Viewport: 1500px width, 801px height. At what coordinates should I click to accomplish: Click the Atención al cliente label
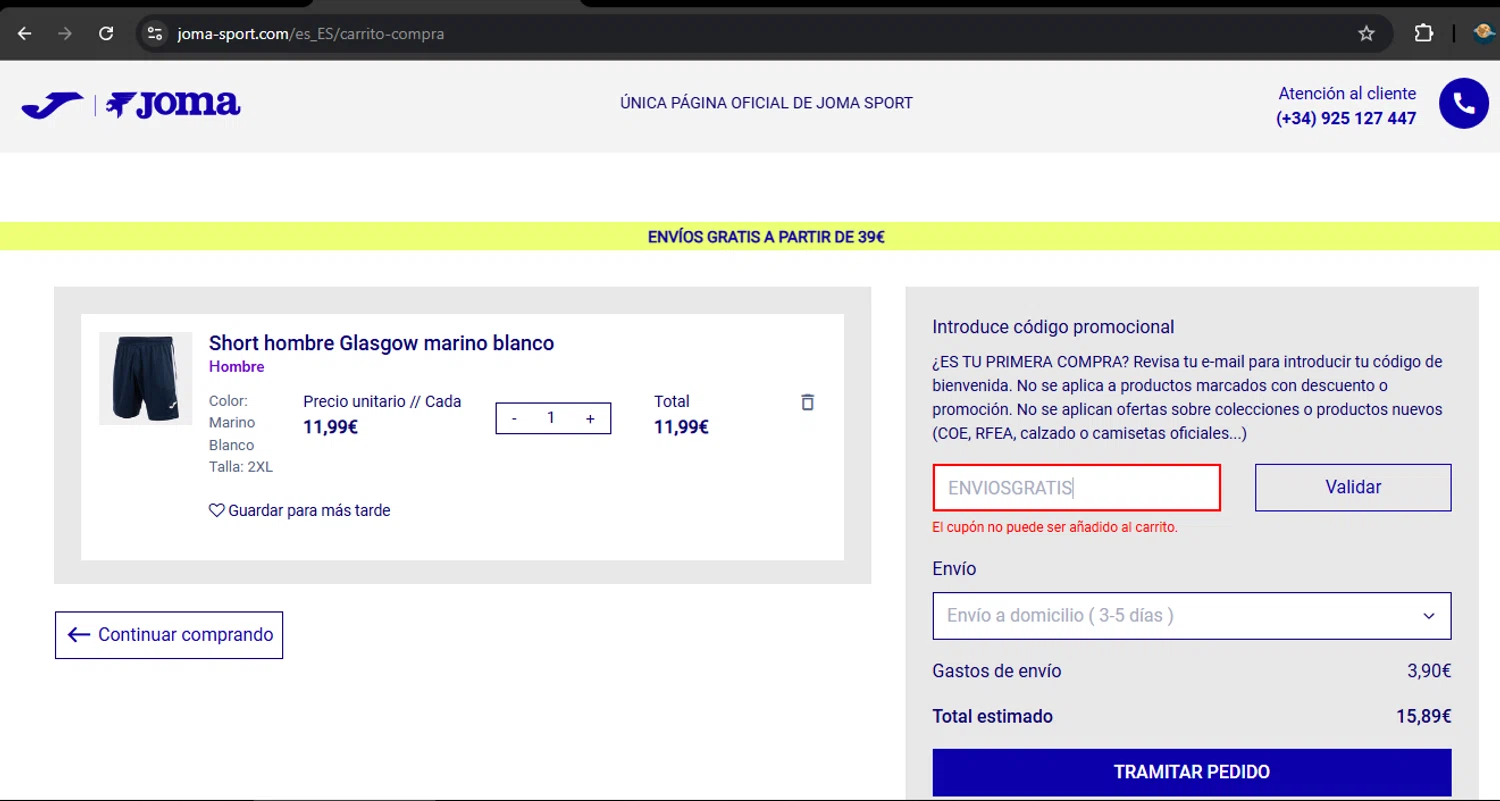point(1347,93)
